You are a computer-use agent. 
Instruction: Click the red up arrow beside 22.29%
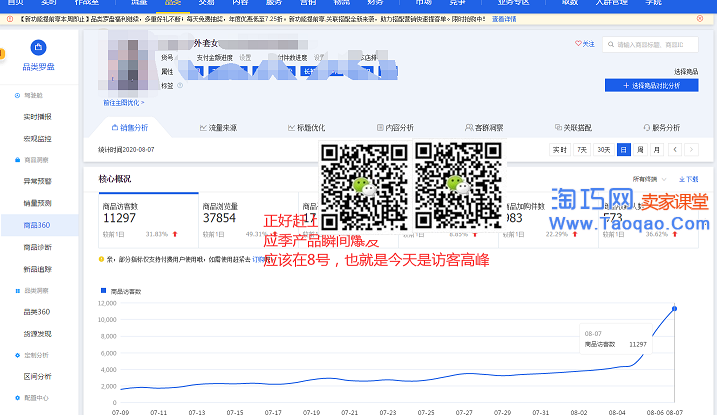point(575,234)
